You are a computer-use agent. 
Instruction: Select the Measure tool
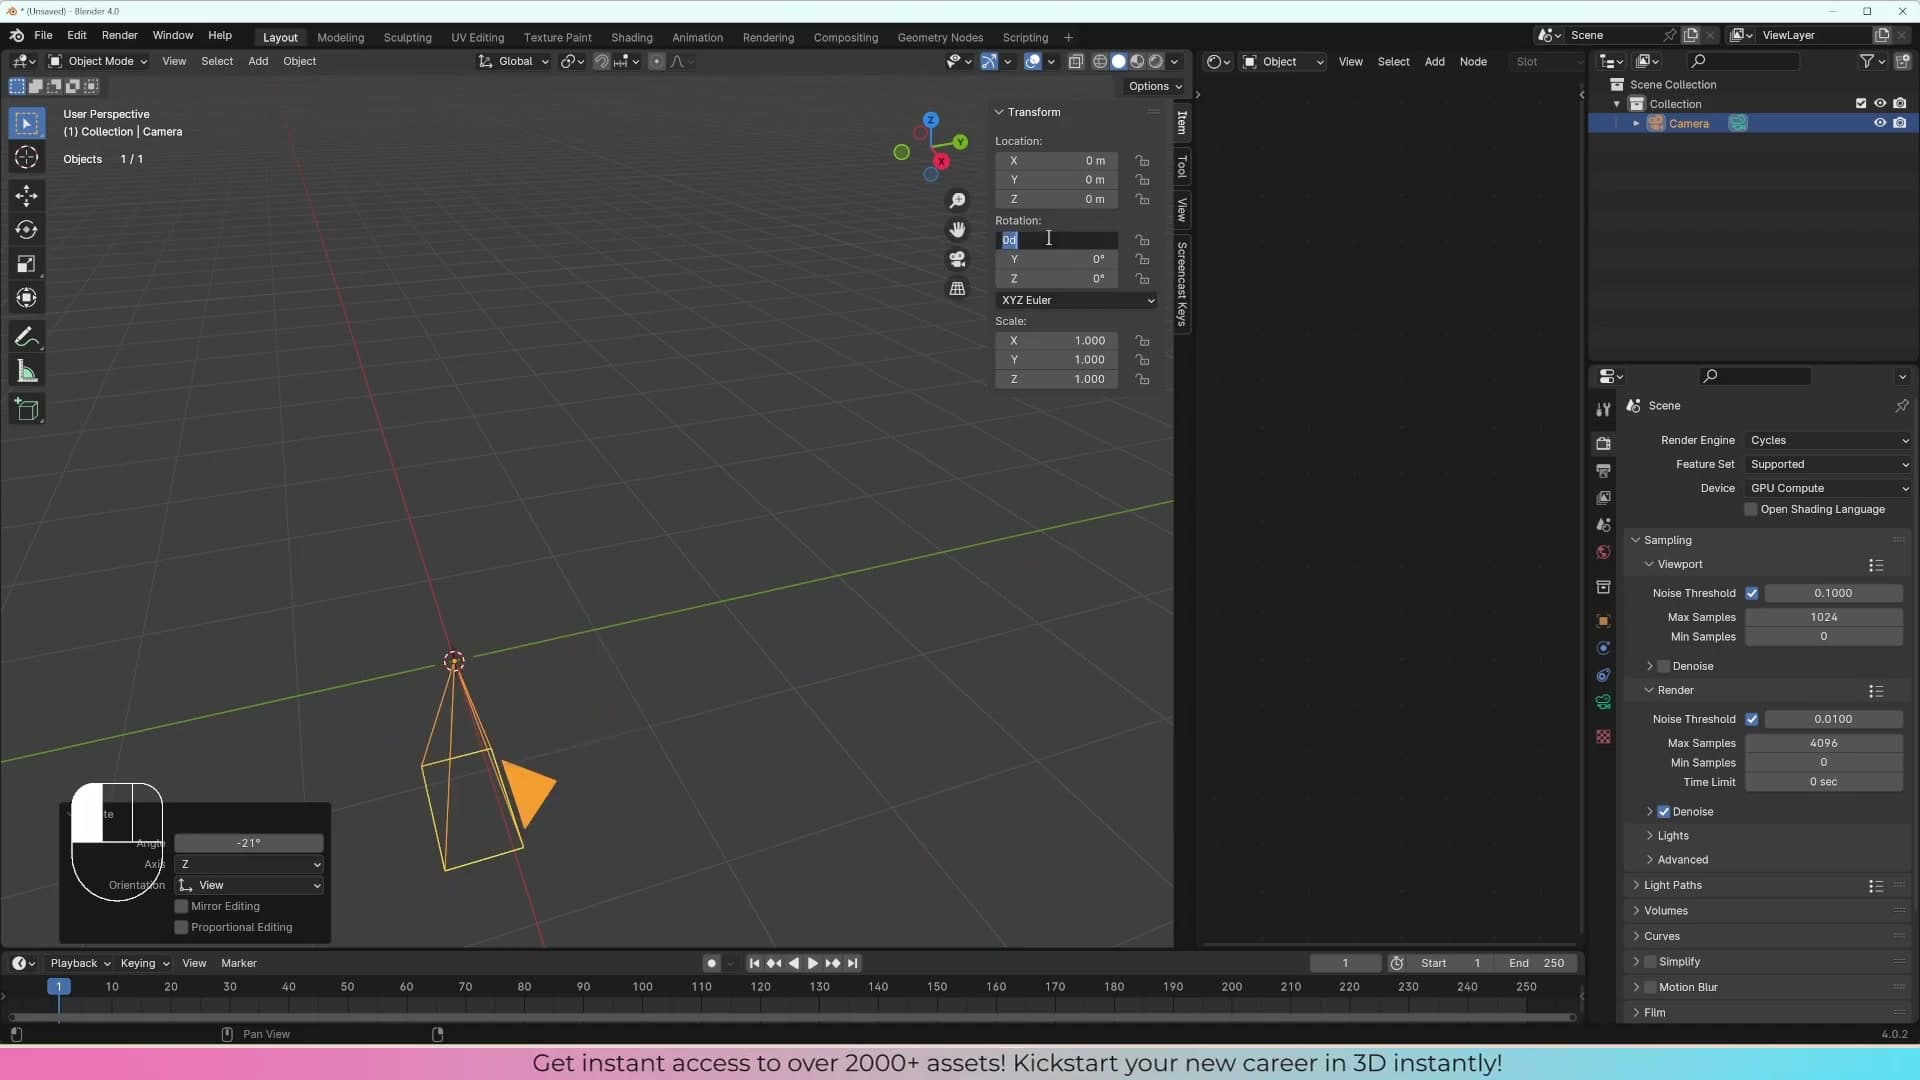[x=27, y=372]
